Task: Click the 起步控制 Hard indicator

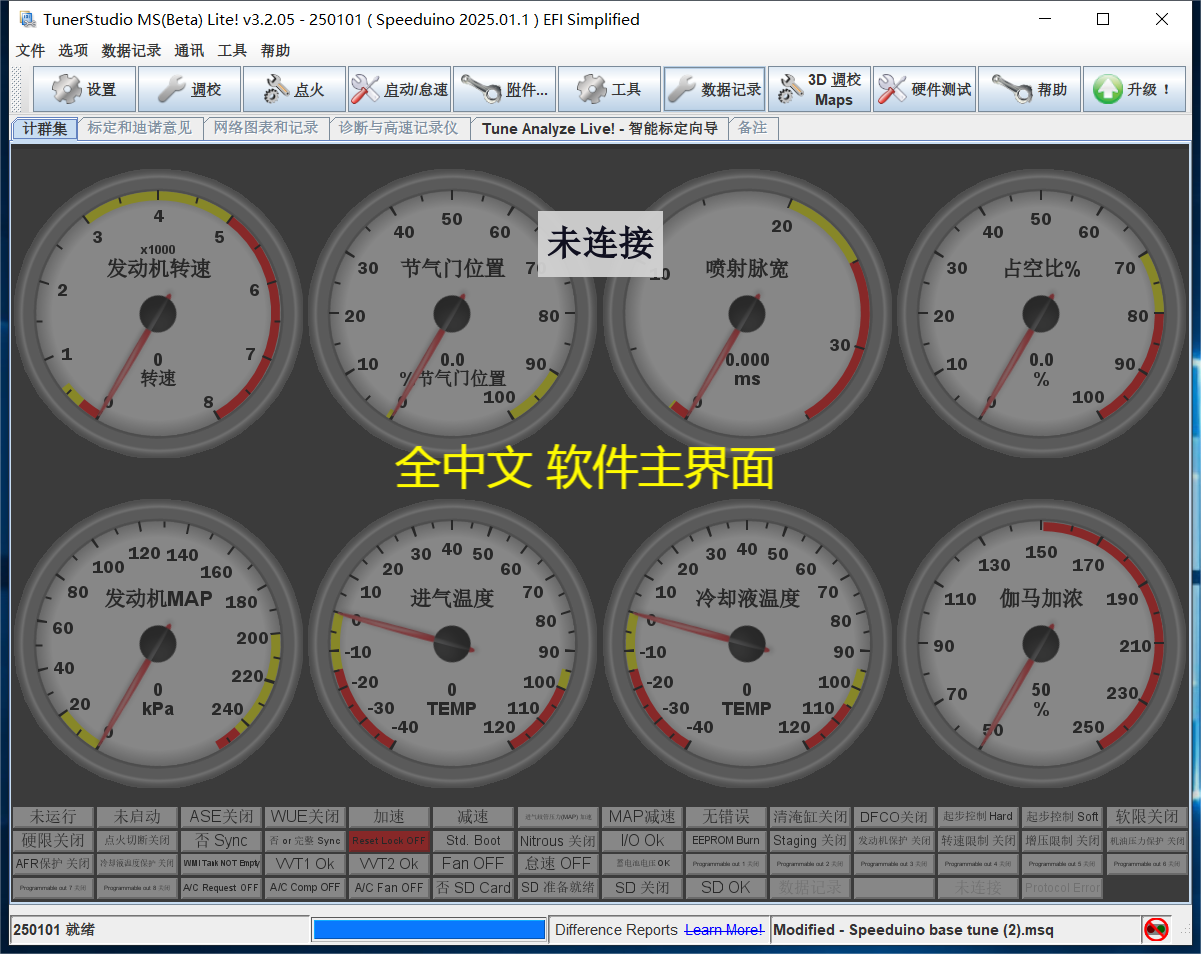Action: pyautogui.click(x=978, y=817)
